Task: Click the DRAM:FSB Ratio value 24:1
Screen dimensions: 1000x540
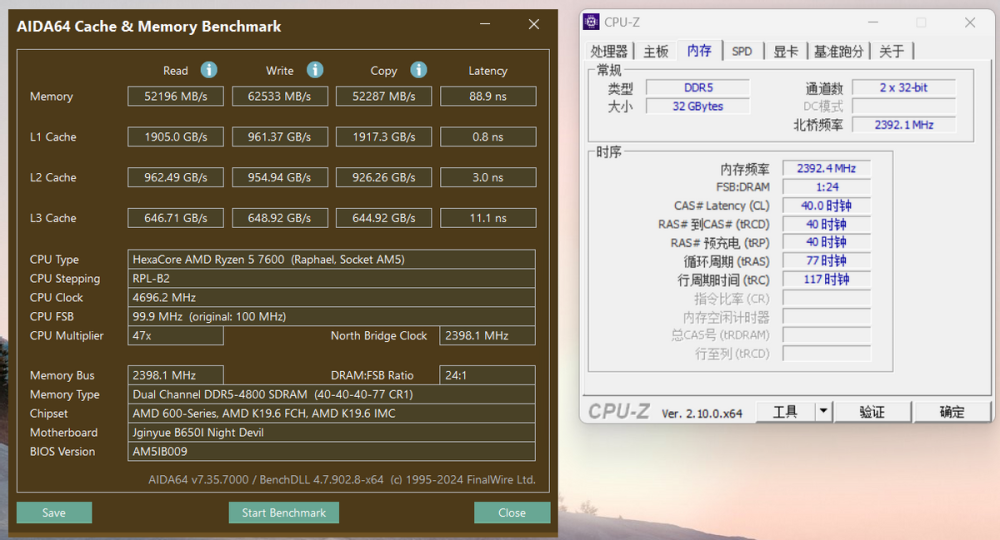Action: coord(488,375)
